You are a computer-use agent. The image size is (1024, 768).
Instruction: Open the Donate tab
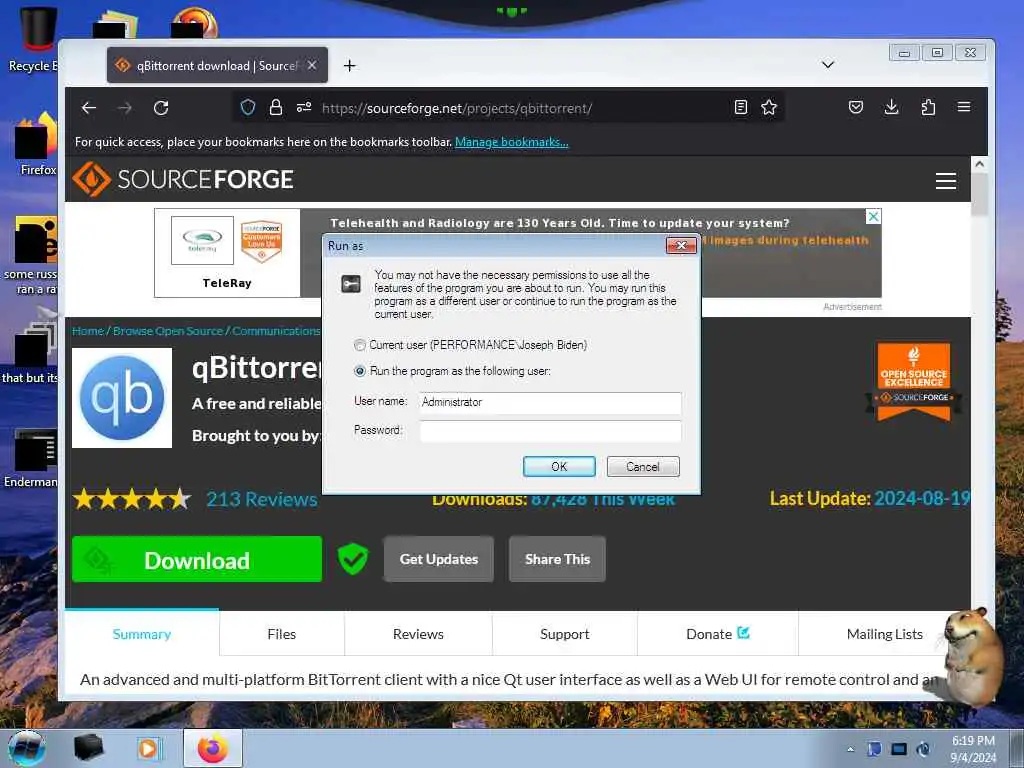[x=717, y=633]
